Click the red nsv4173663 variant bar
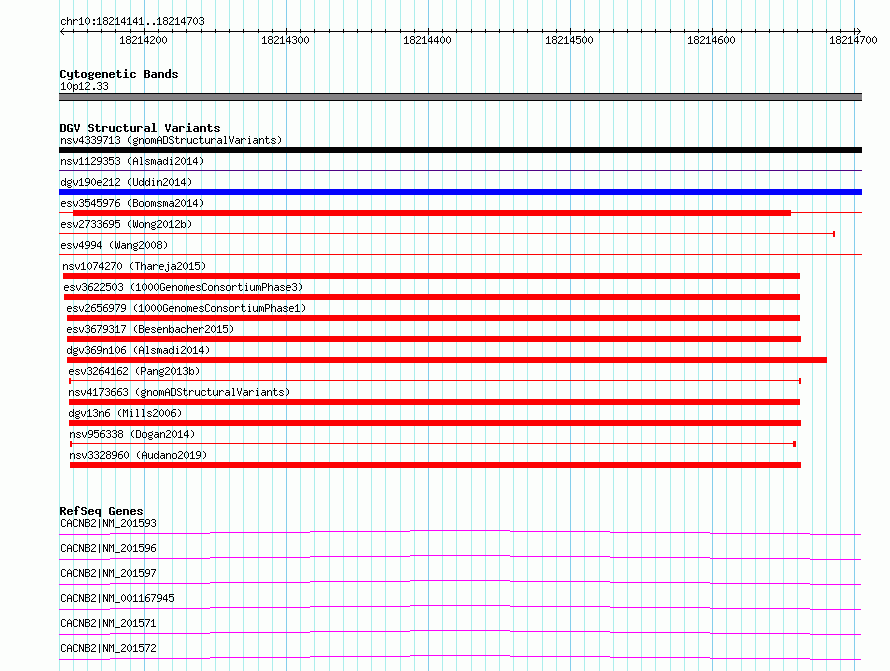 tap(434, 402)
